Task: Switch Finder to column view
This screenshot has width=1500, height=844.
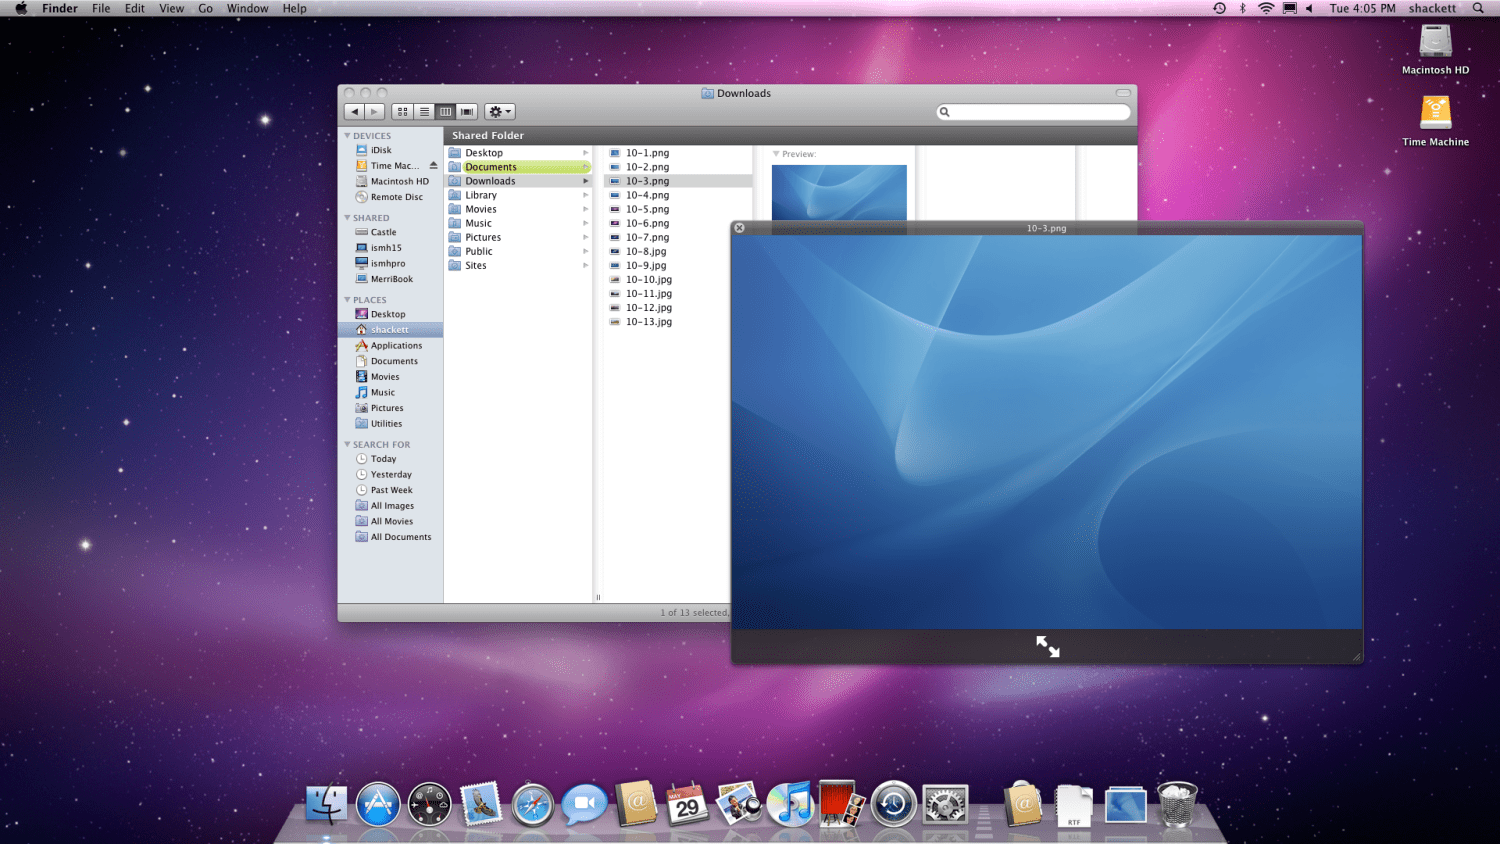Action: (x=445, y=112)
